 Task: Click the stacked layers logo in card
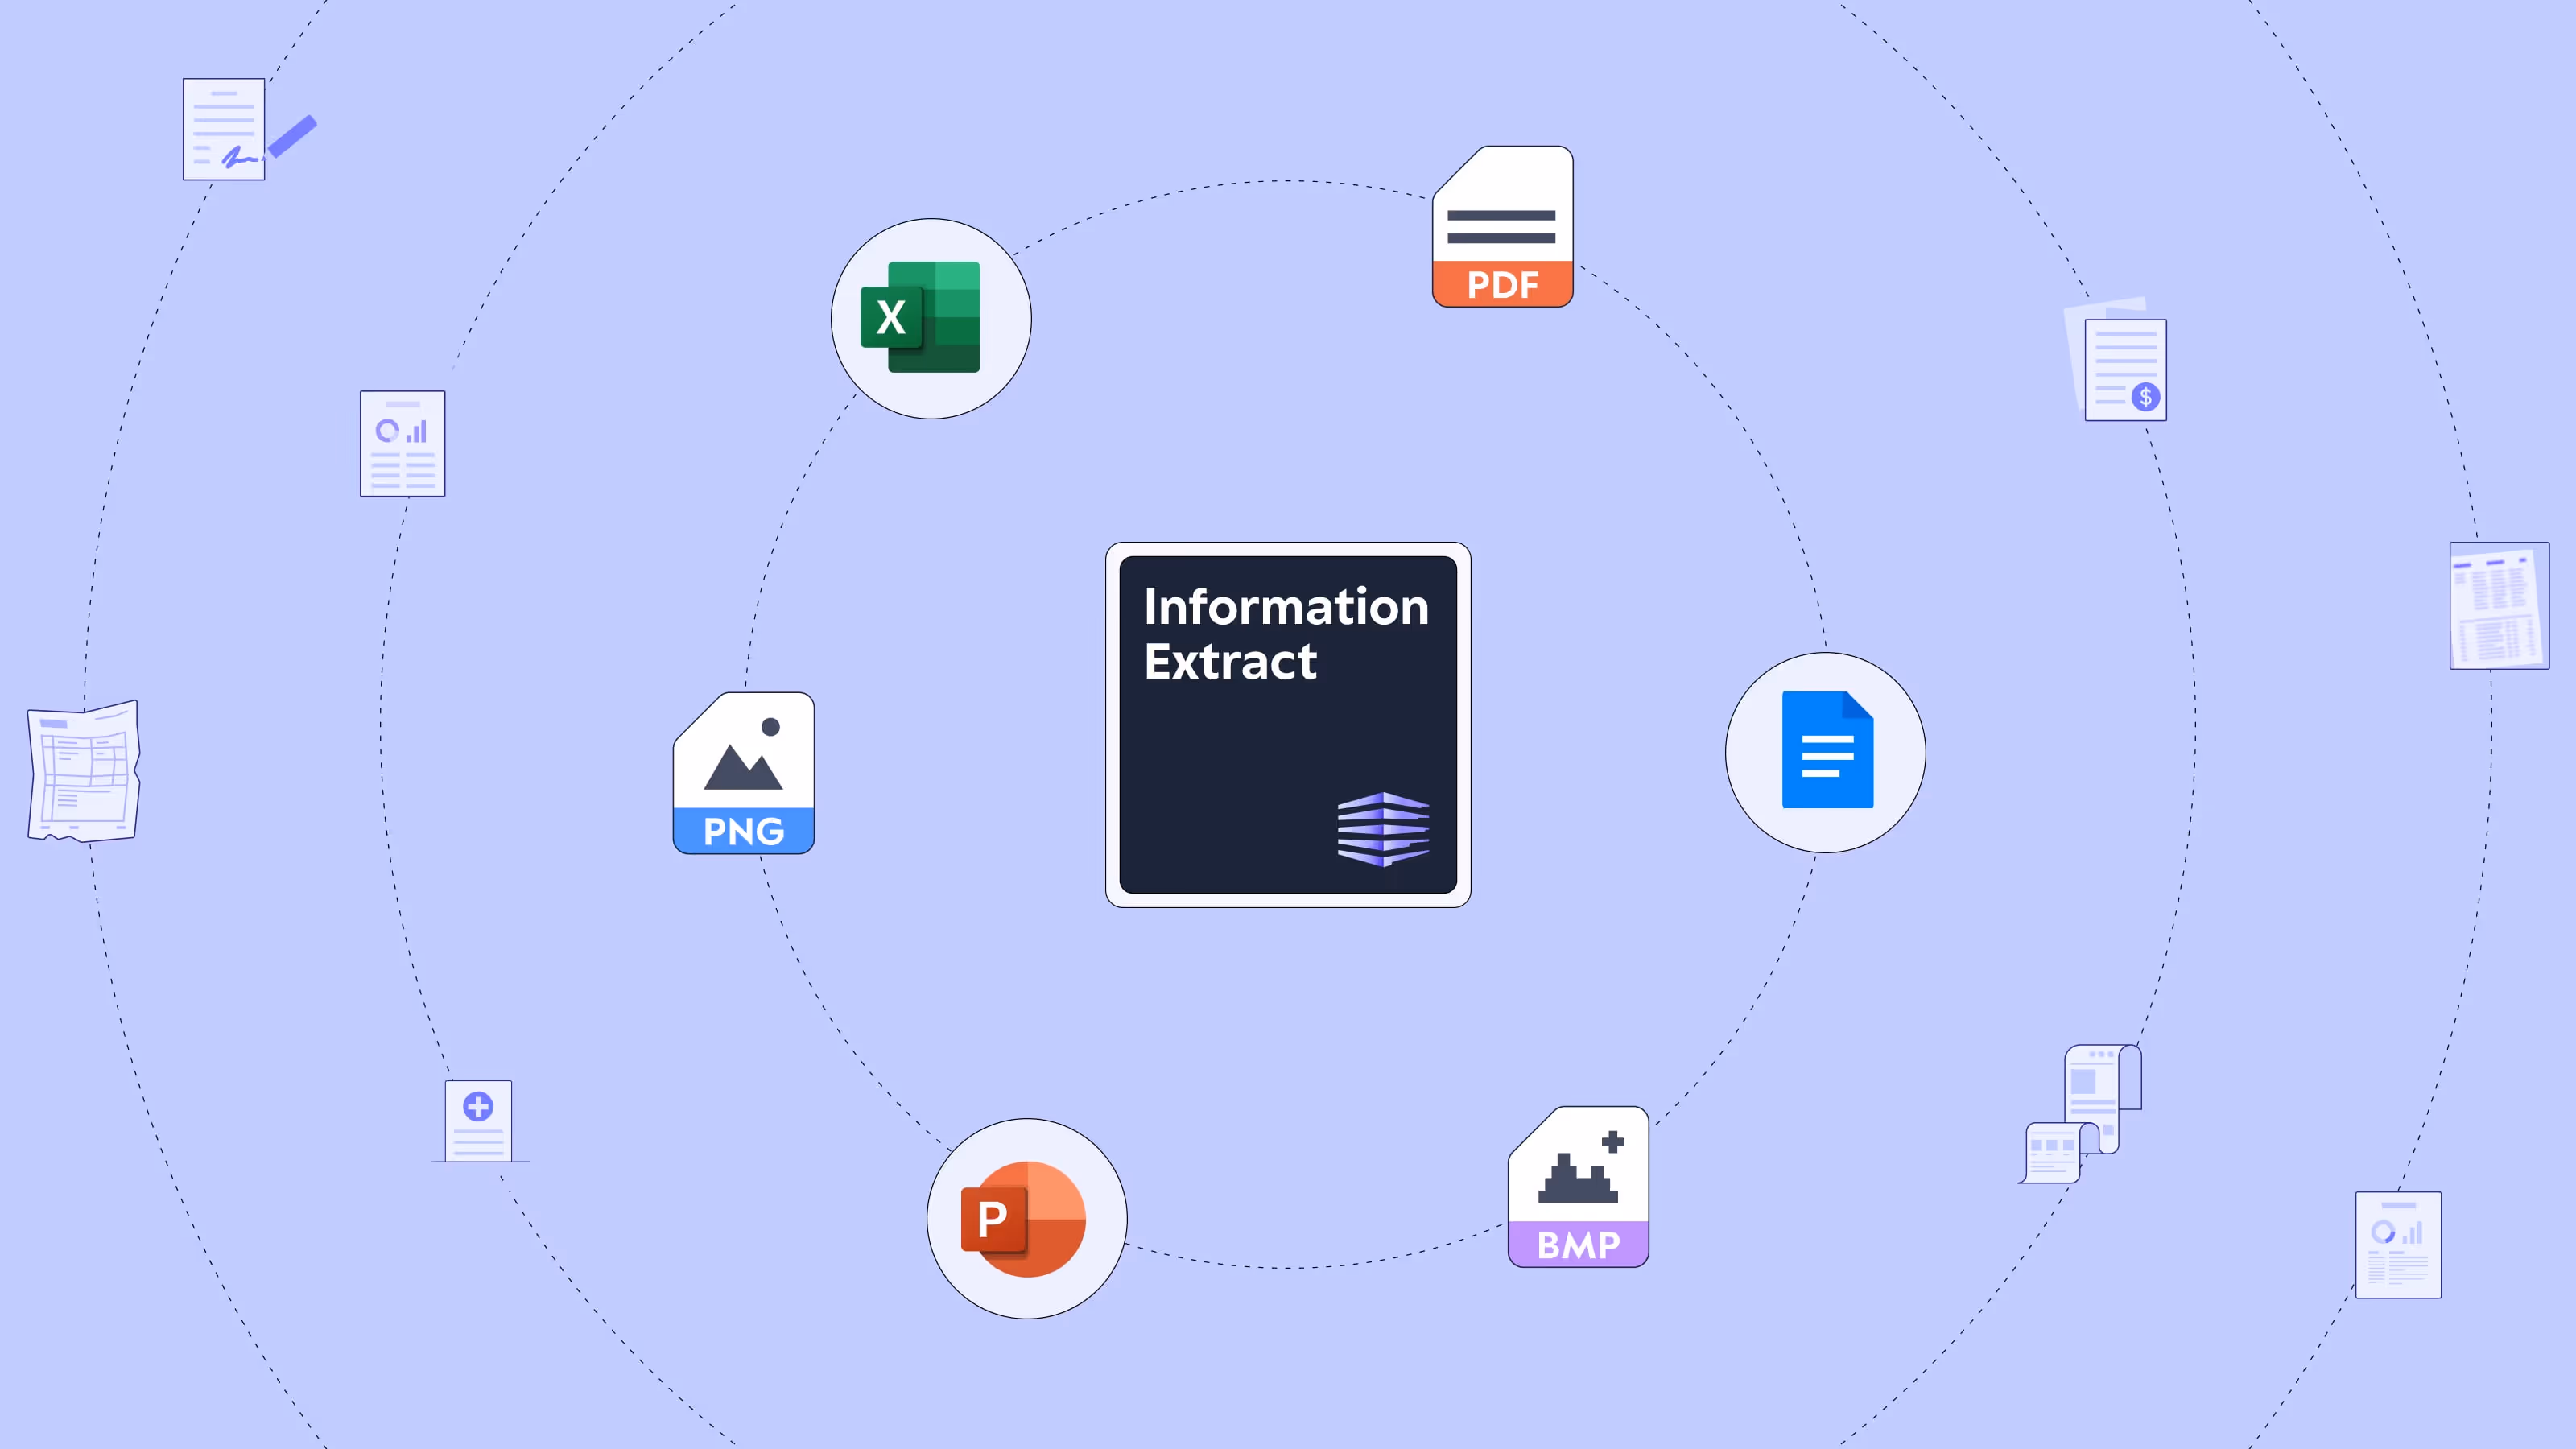pos(1383,828)
